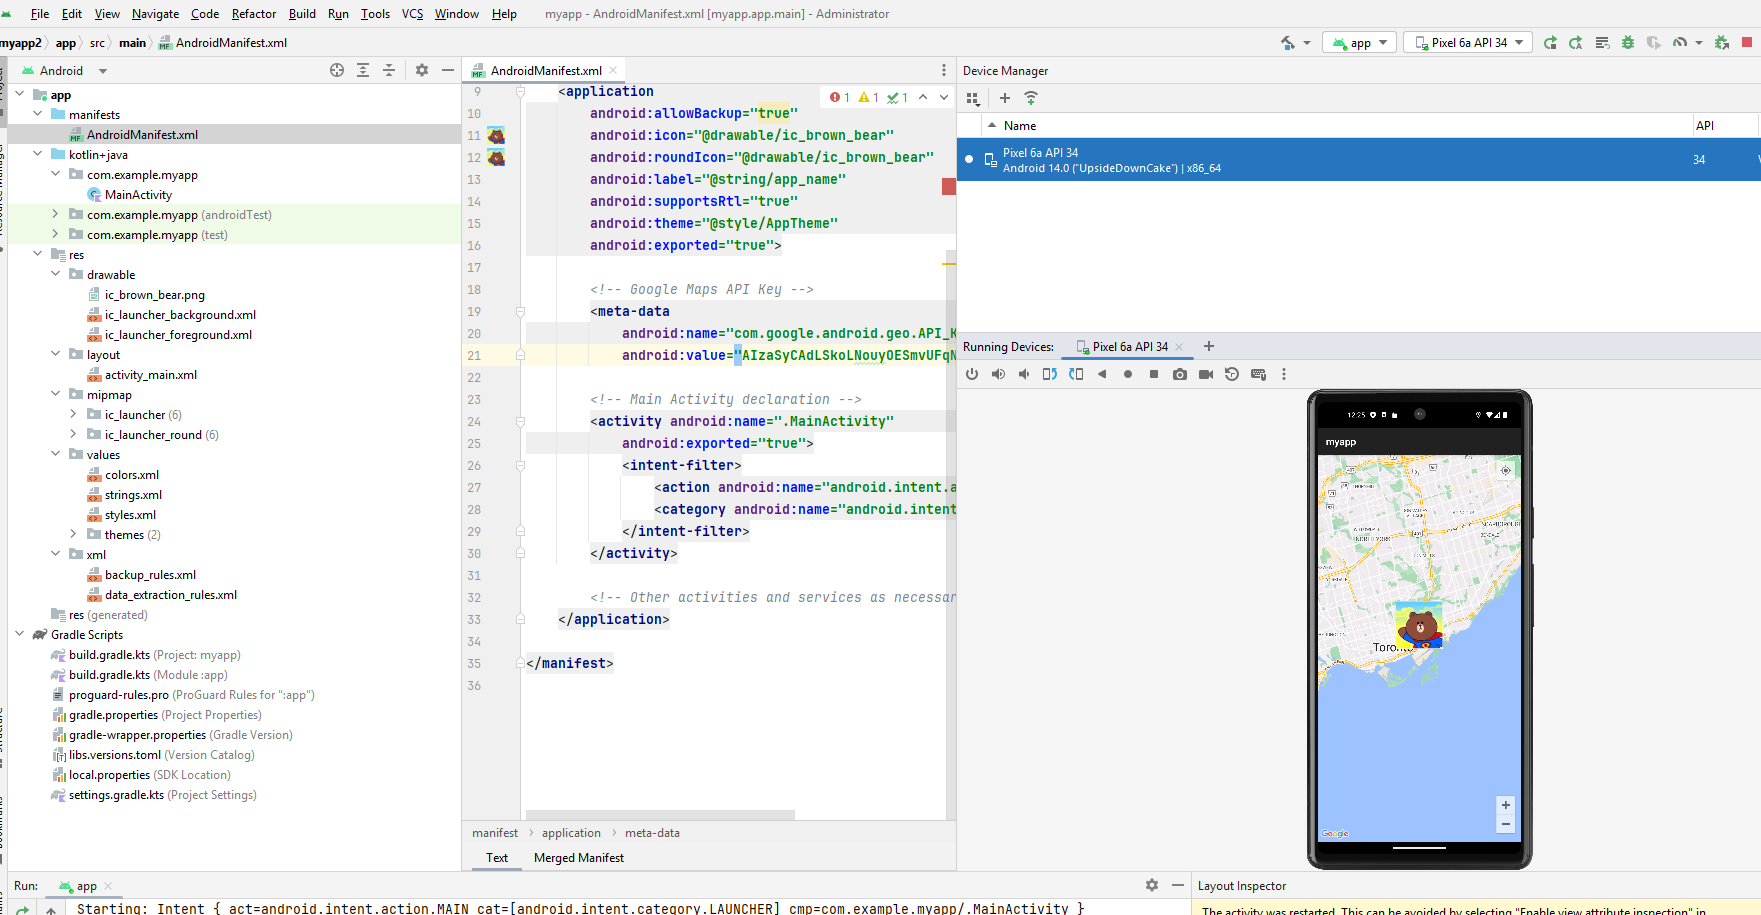Click the red Stop app button

[1747, 43]
